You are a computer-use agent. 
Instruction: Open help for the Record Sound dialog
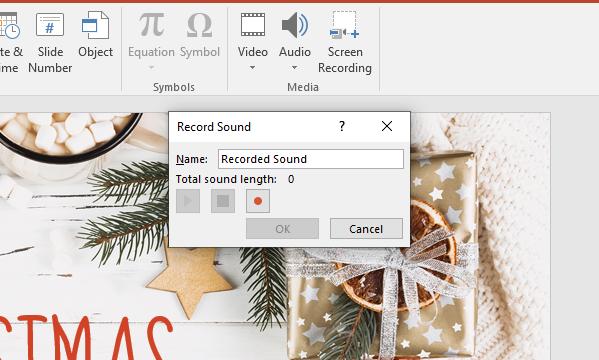(342, 126)
